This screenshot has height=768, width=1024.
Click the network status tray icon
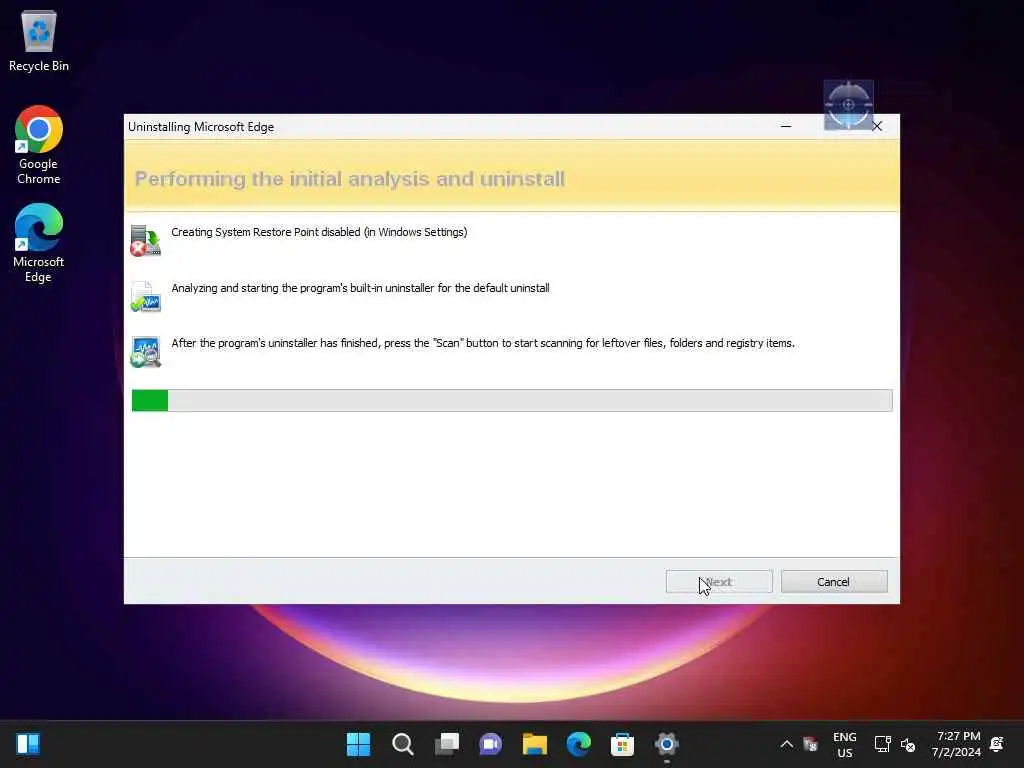pos(882,744)
